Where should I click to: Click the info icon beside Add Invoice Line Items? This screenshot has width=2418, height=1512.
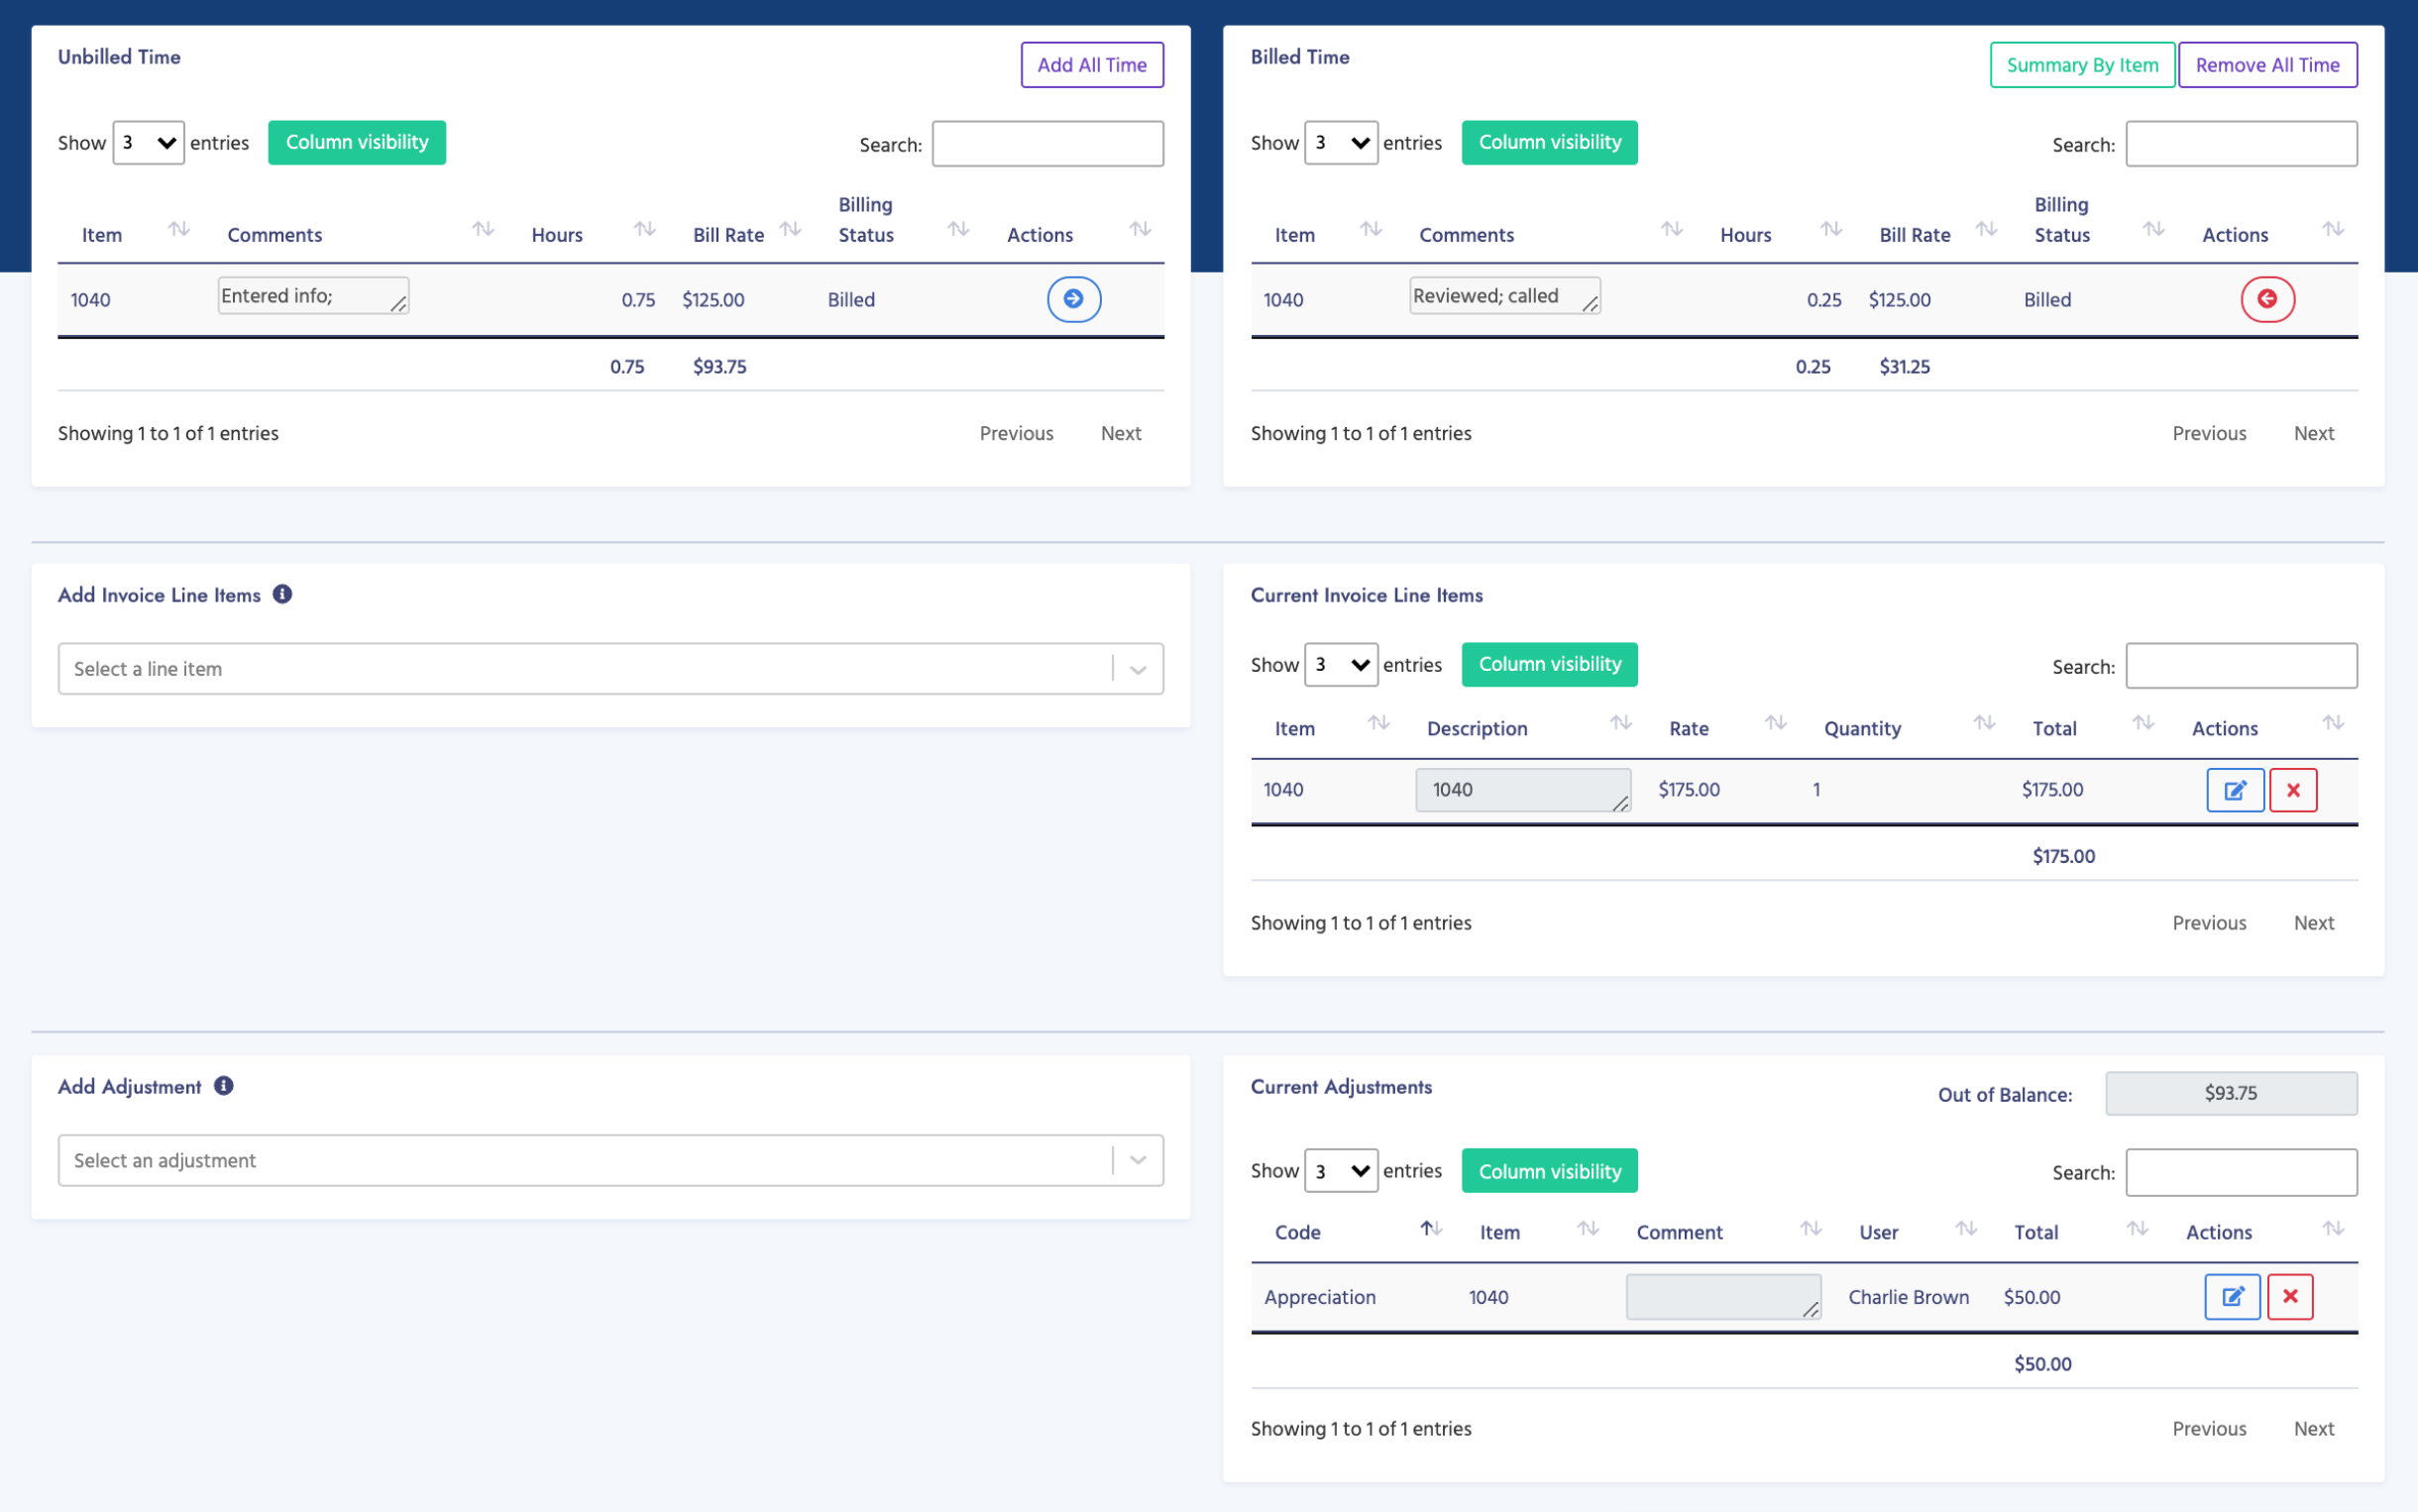tap(283, 593)
